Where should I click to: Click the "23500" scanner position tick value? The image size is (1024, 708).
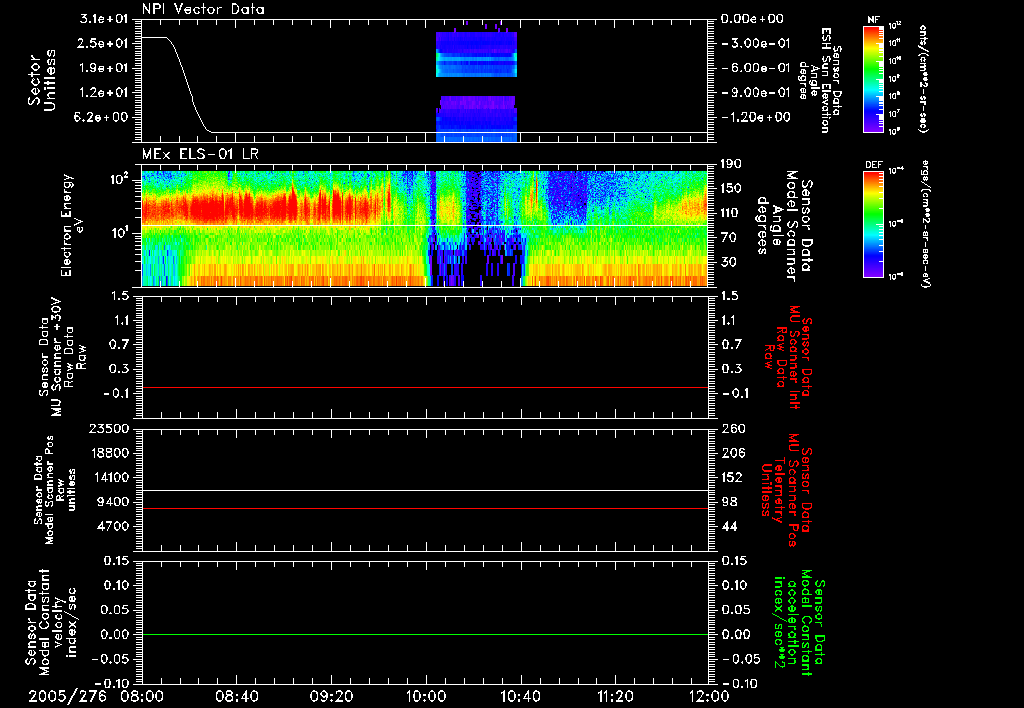[110, 428]
